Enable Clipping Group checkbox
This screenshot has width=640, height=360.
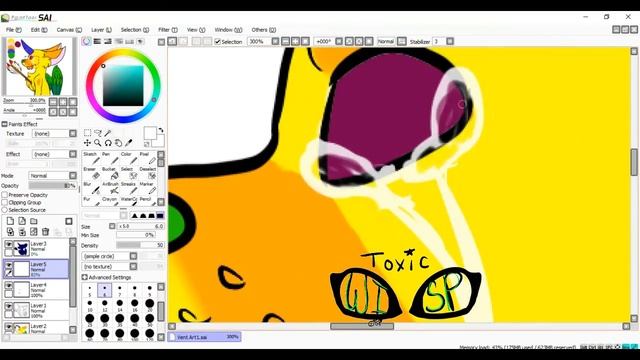pos(4,202)
